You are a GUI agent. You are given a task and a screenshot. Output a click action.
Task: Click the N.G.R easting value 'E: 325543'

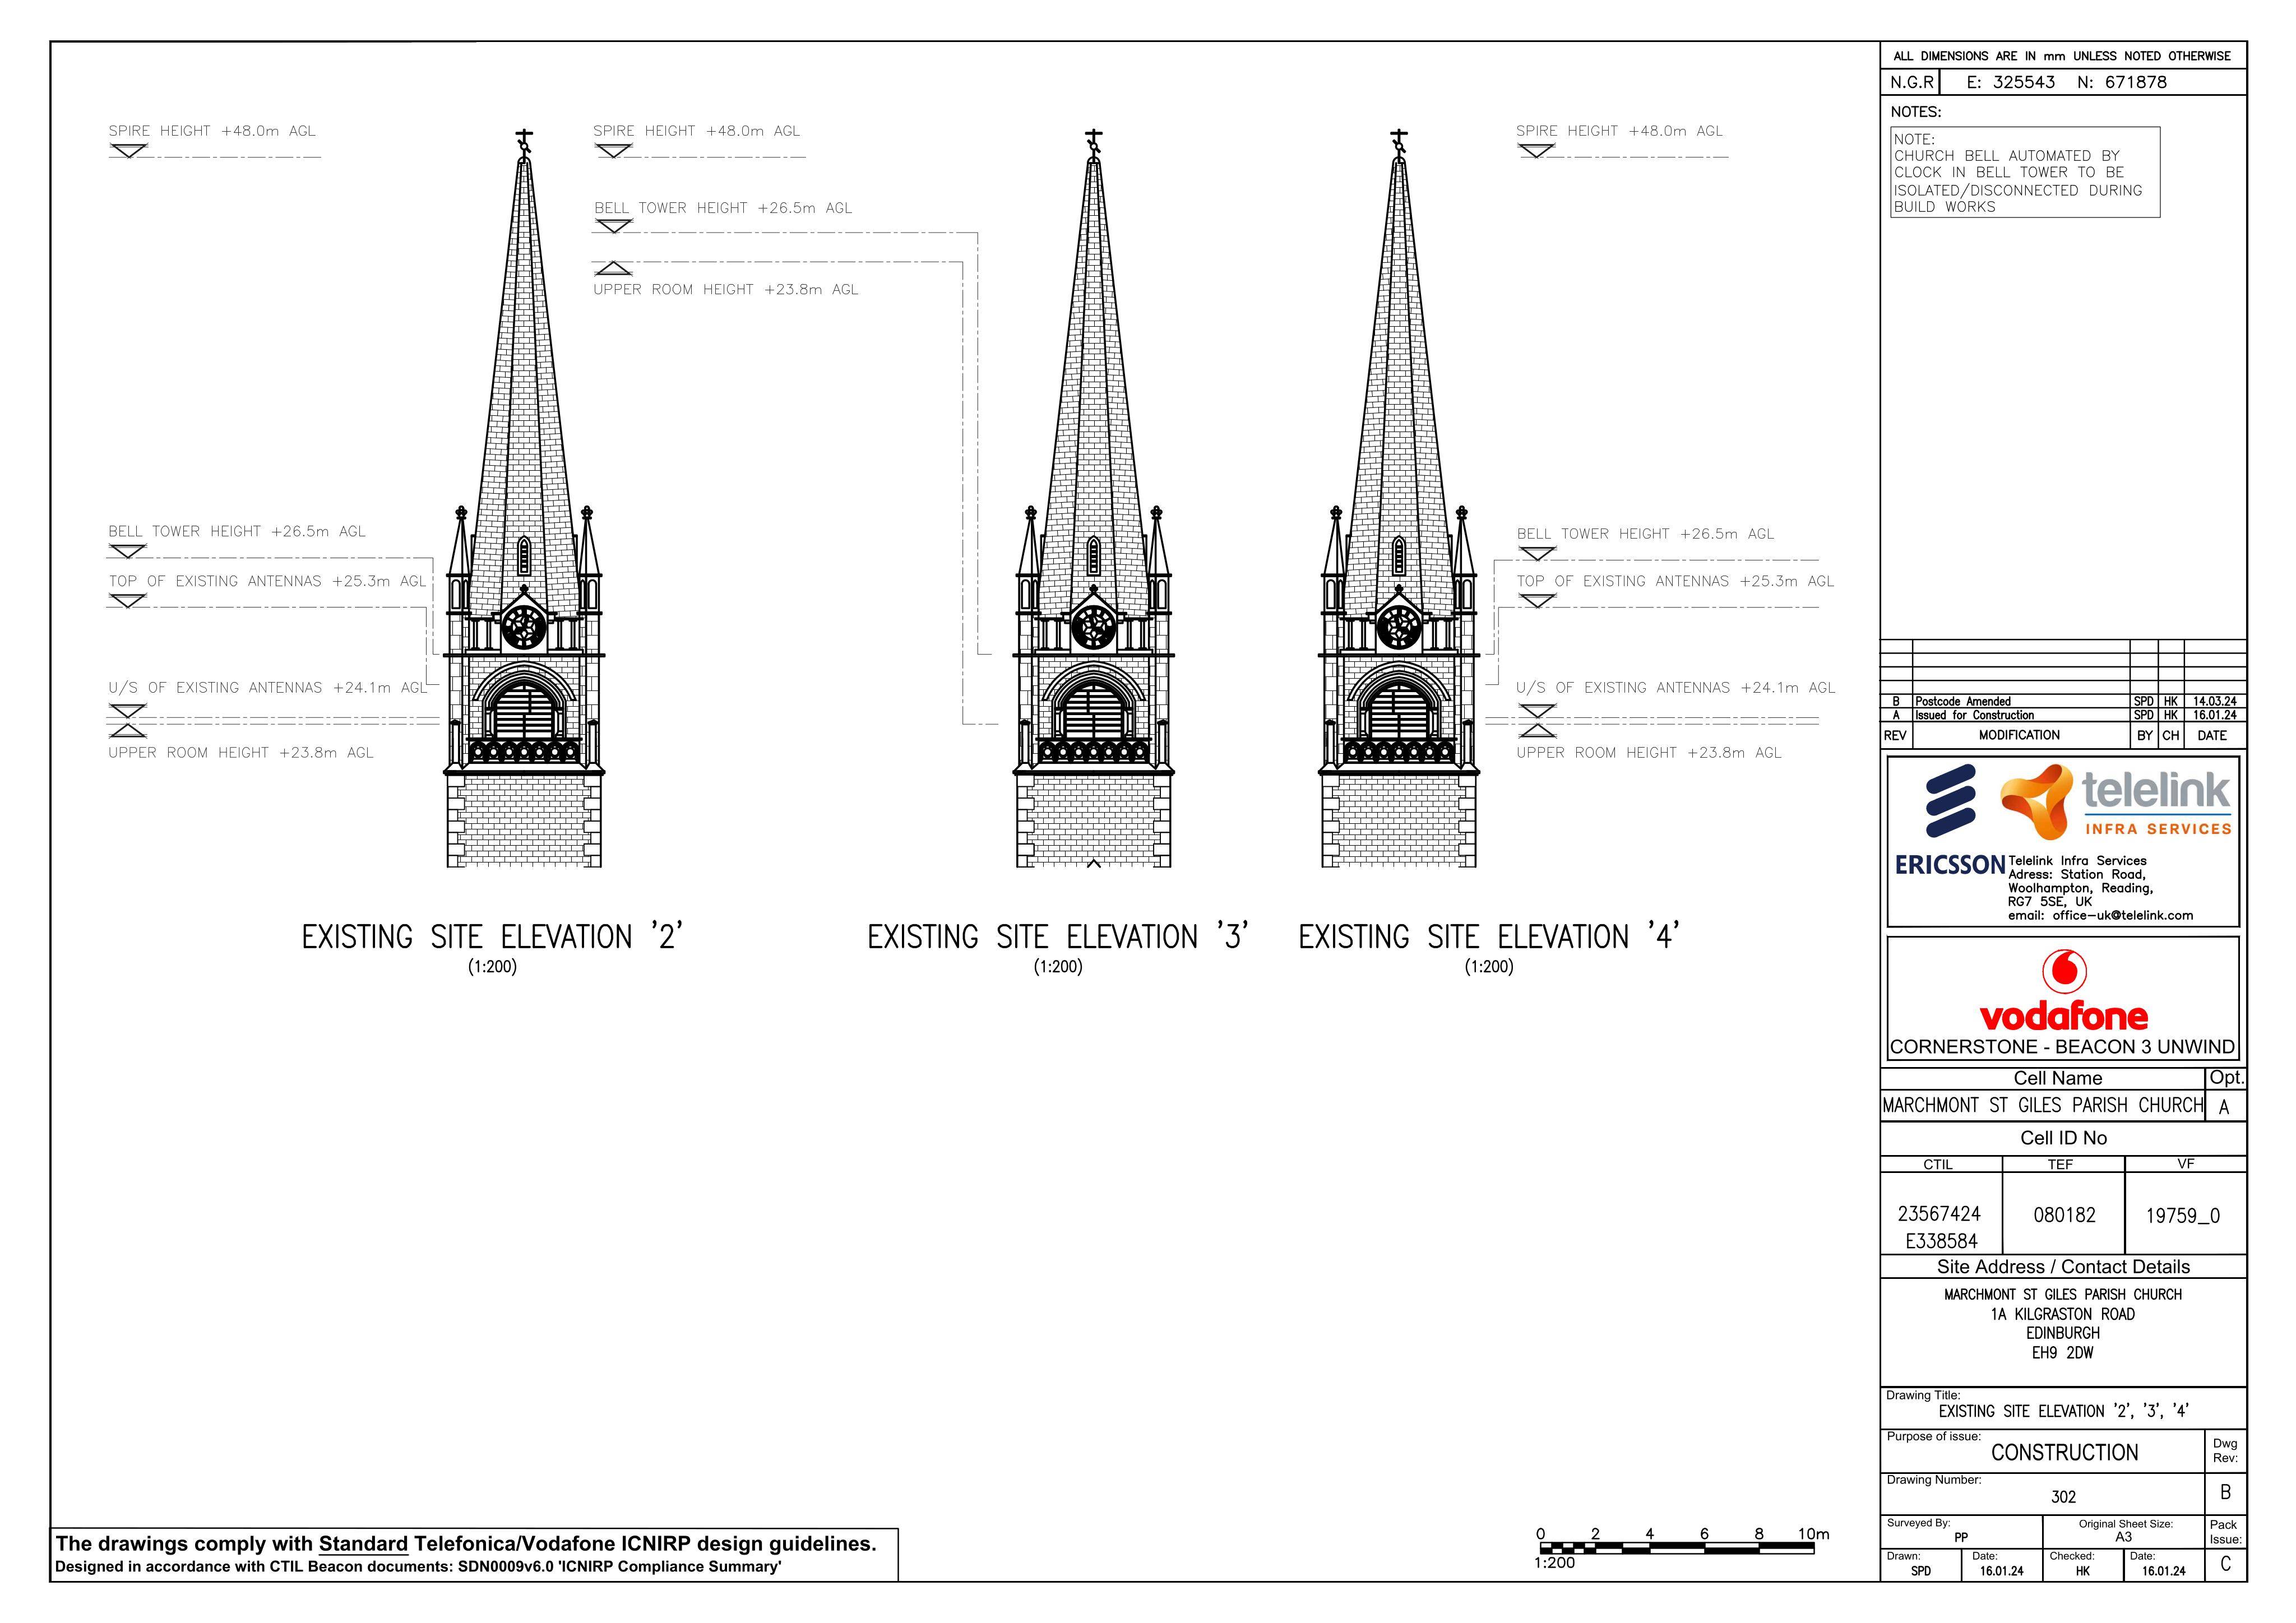(2010, 82)
